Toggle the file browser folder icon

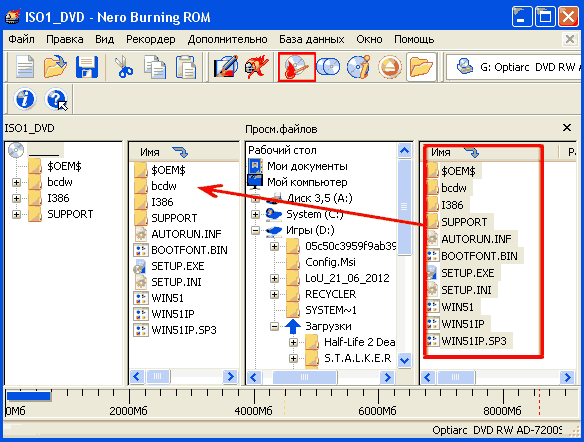[x=421, y=67]
